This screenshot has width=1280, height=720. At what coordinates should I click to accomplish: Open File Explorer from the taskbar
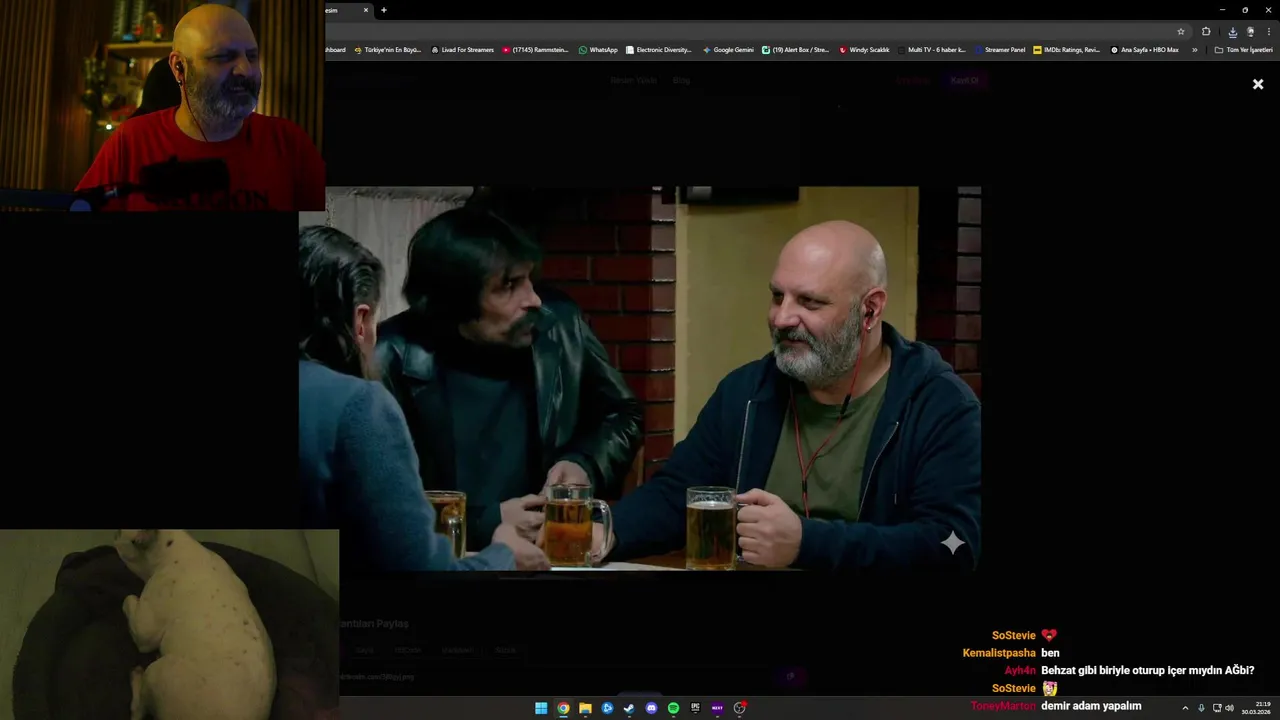[585, 708]
